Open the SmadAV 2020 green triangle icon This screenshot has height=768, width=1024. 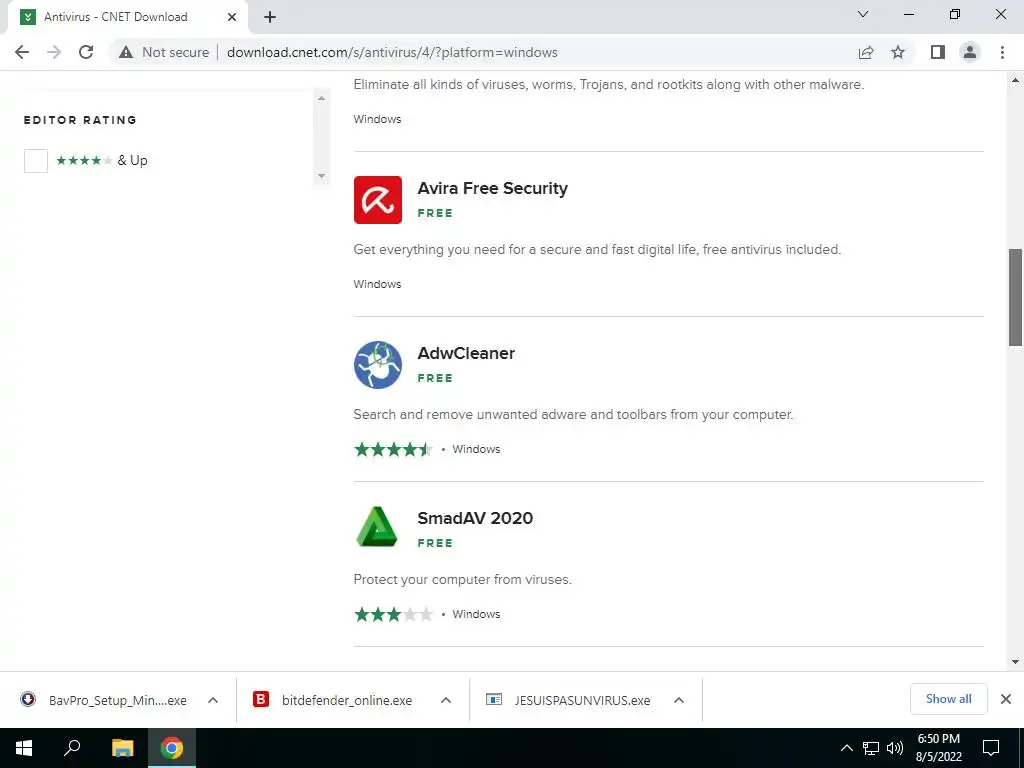(377, 527)
